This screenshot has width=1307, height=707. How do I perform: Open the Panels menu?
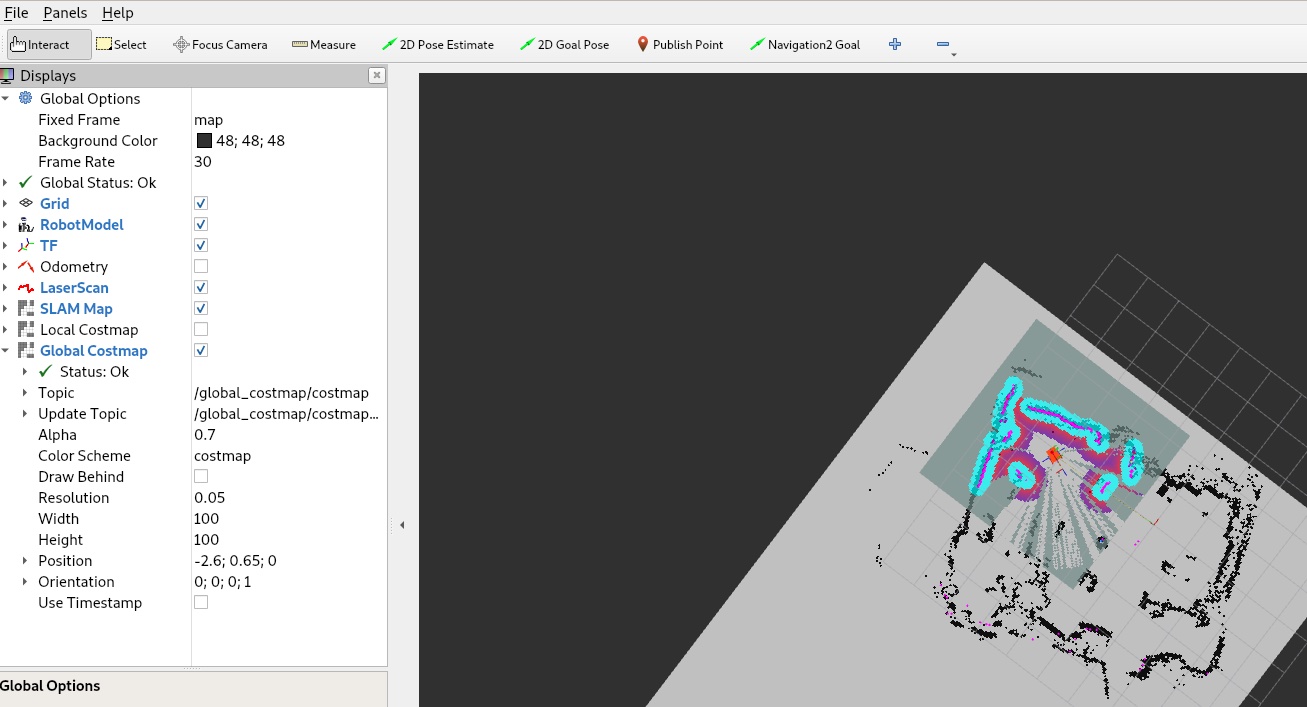(64, 12)
